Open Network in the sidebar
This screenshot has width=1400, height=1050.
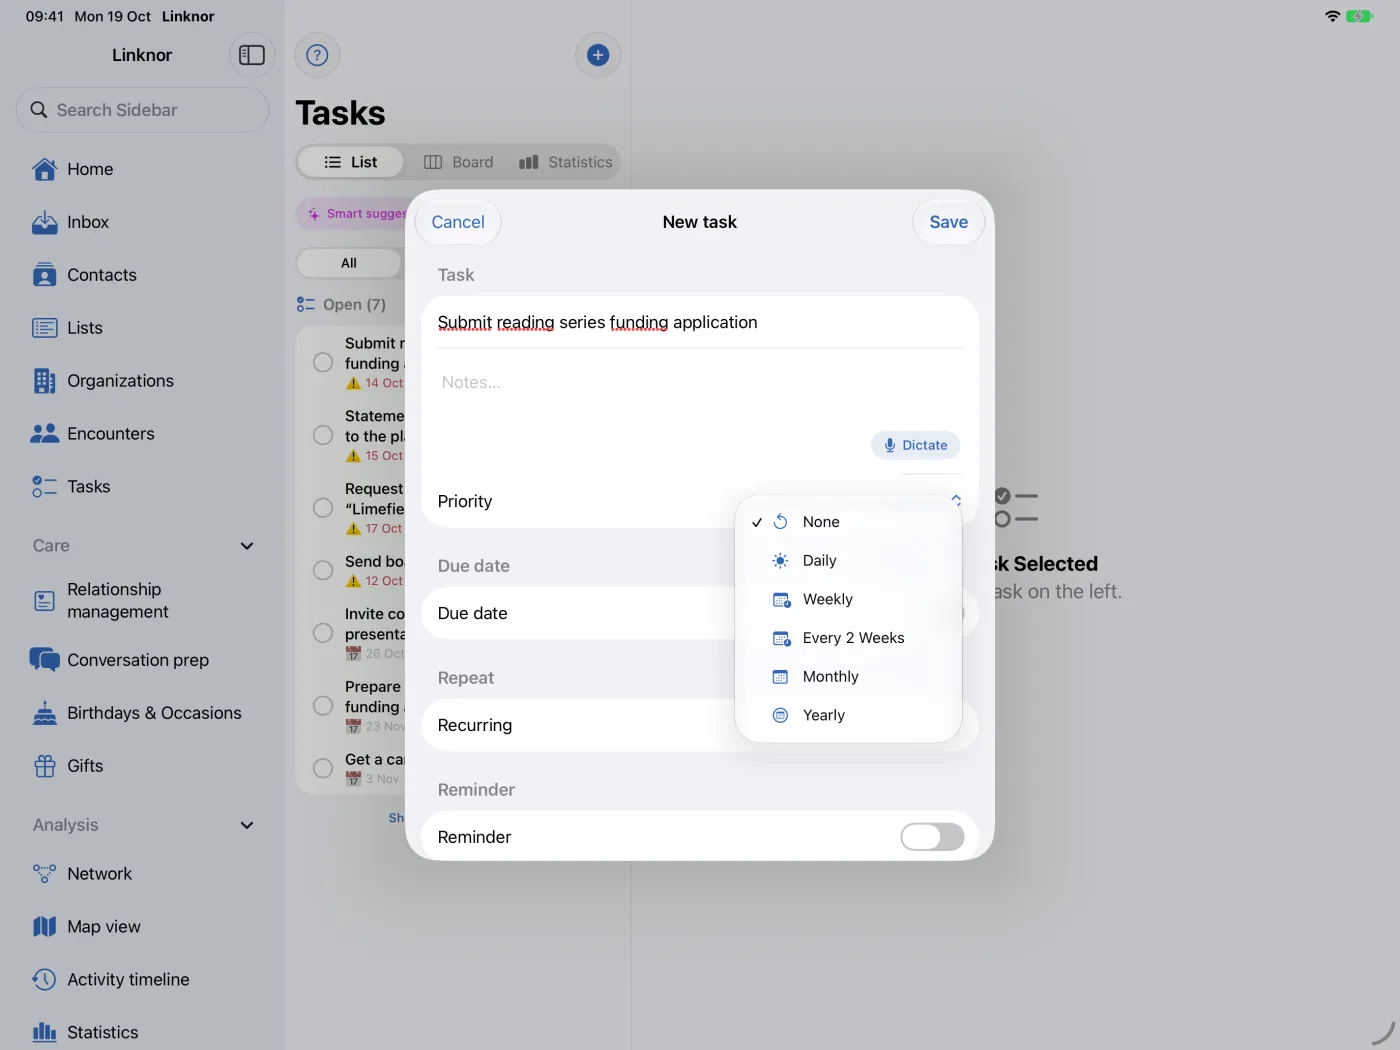142,874
